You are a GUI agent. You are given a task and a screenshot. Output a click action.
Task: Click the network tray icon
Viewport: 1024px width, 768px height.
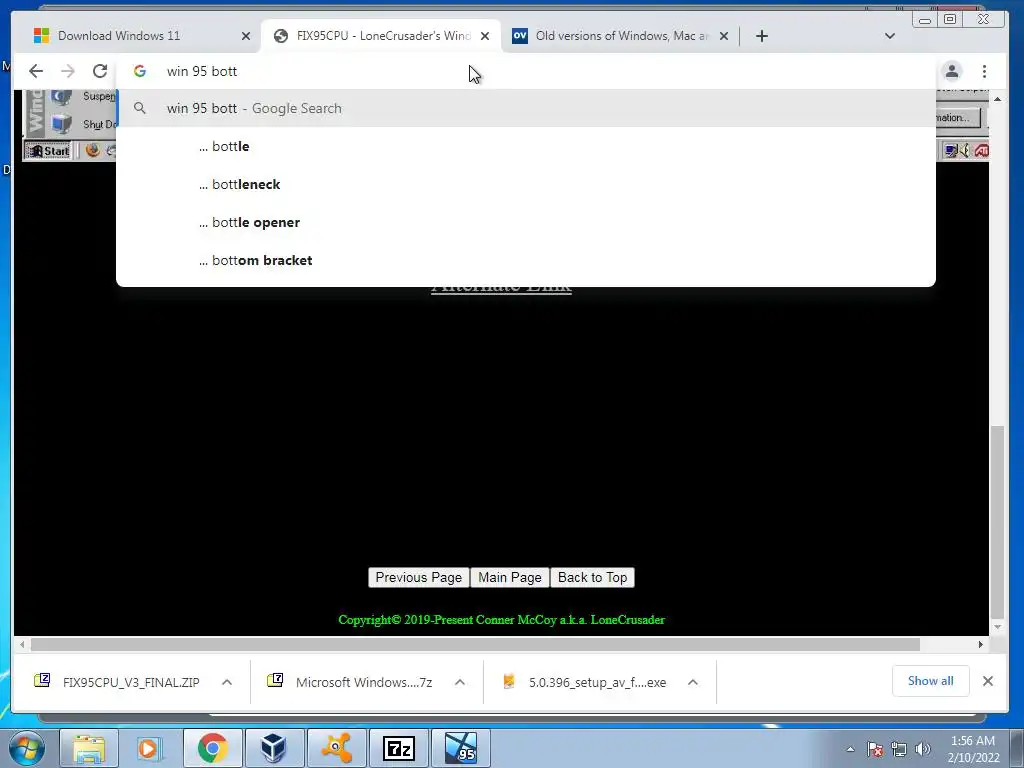pyautogui.click(x=899, y=749)
